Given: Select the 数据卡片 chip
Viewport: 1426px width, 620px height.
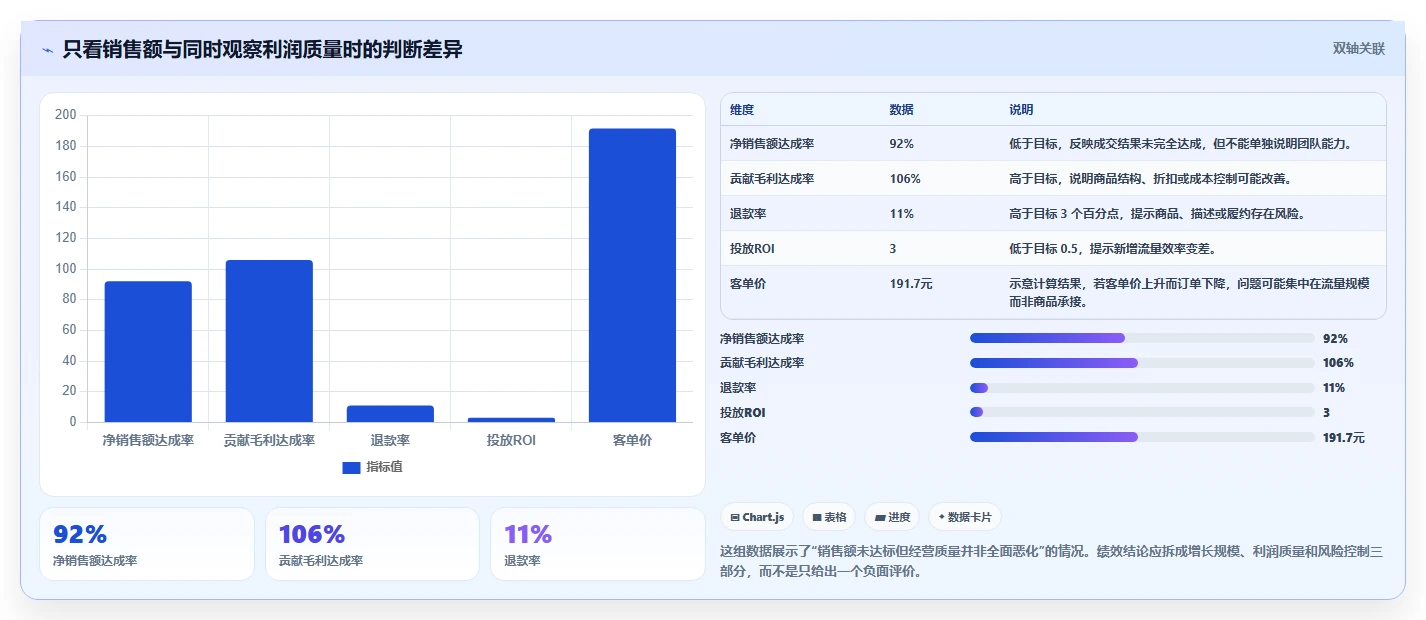Looking at the screenshot, I should (x=965, y=517).
